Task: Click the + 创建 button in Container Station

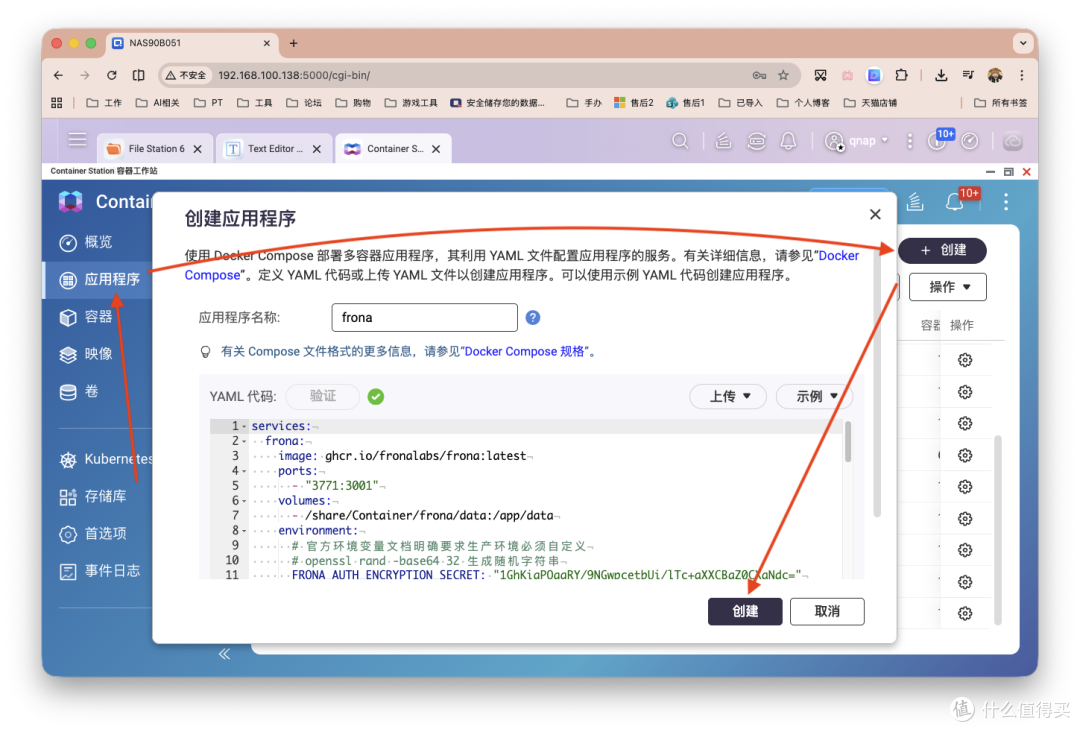Action: point(943,251)
